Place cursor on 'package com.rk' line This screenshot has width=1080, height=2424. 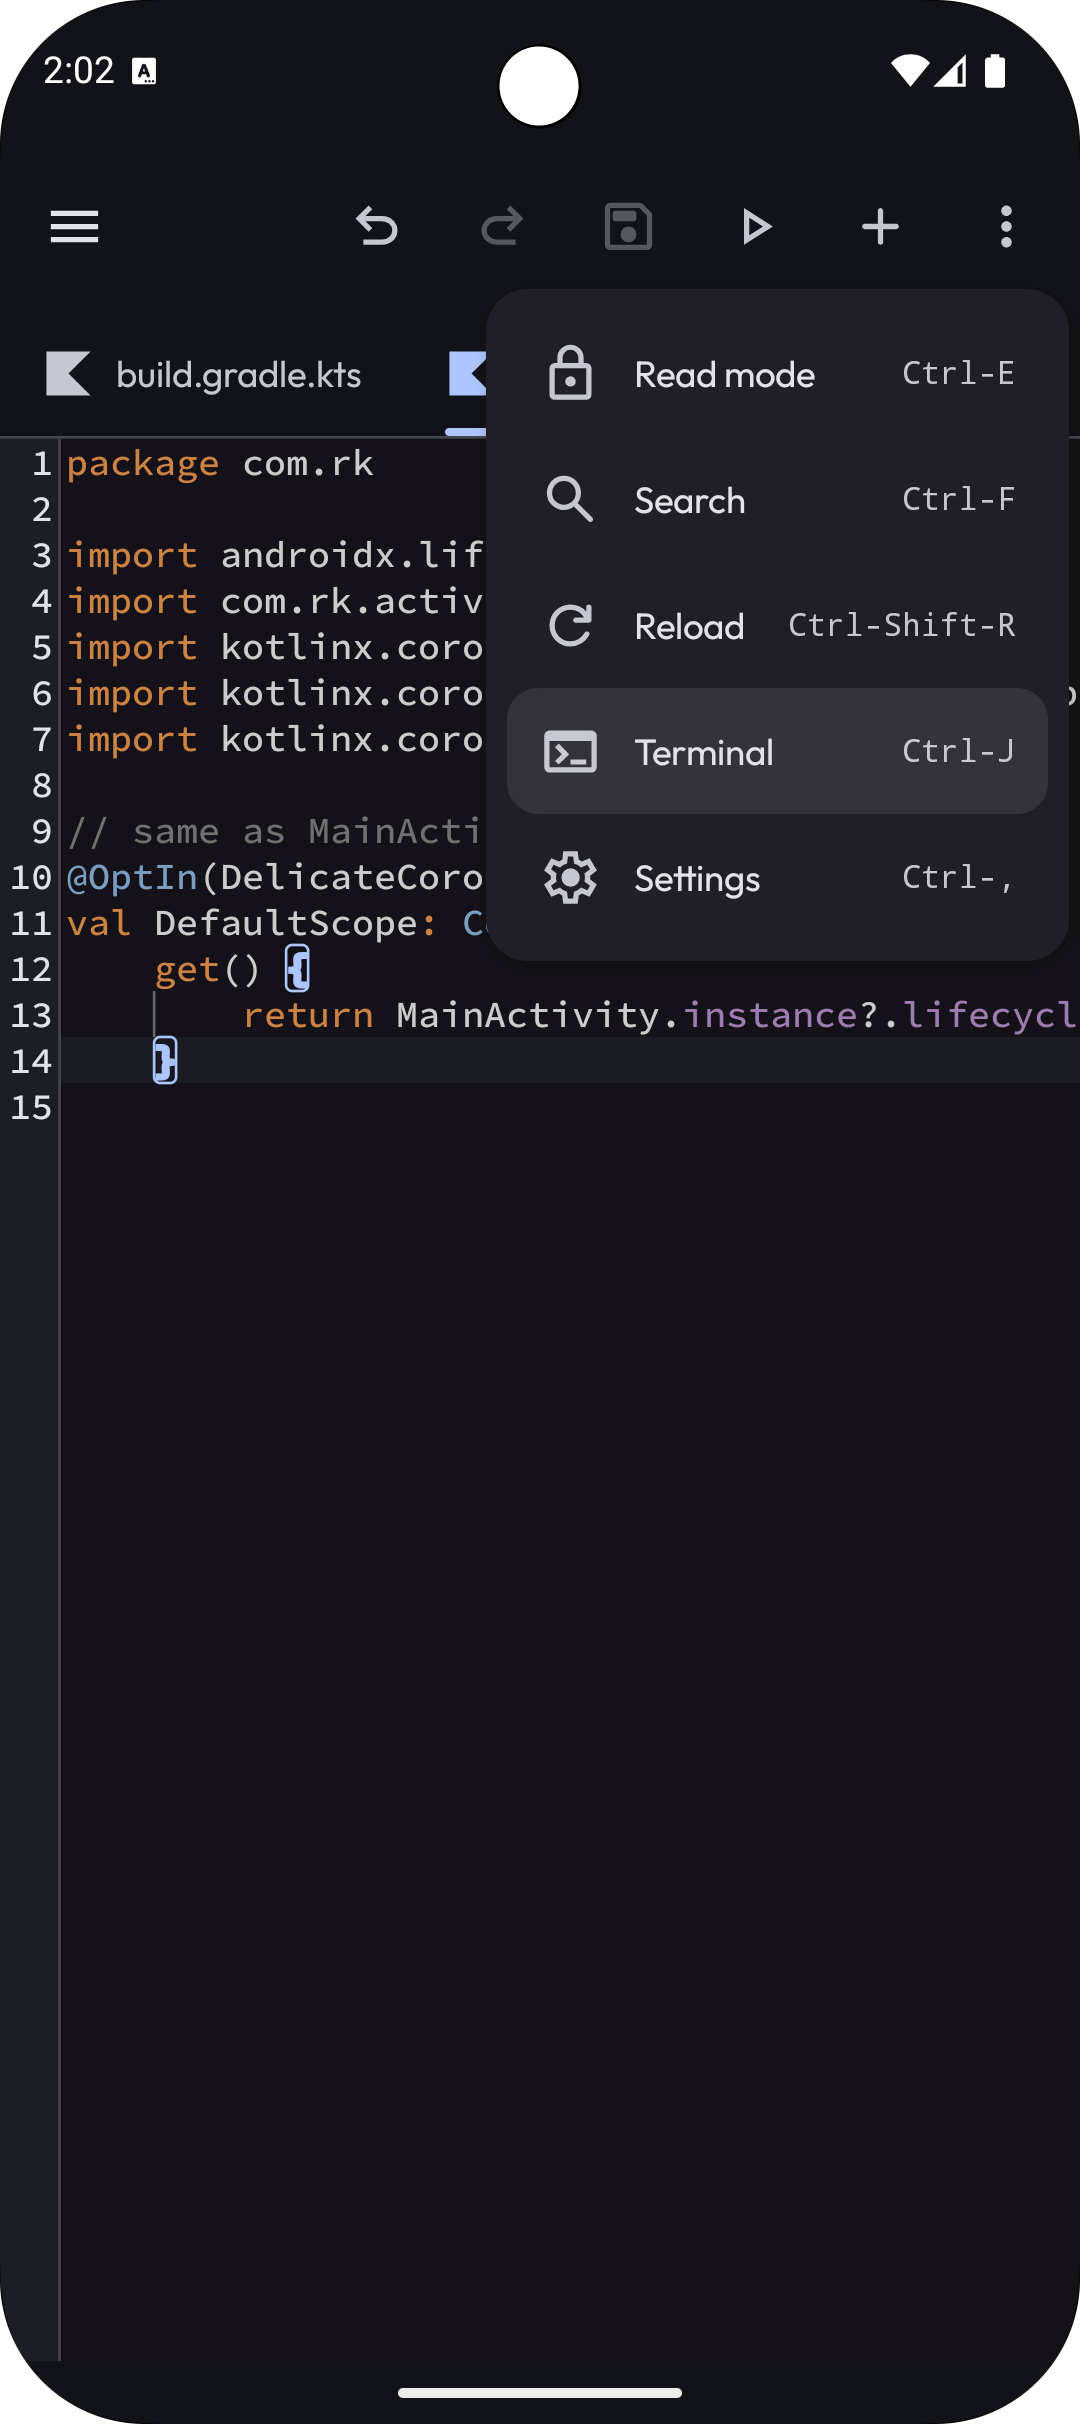[220, 464]
